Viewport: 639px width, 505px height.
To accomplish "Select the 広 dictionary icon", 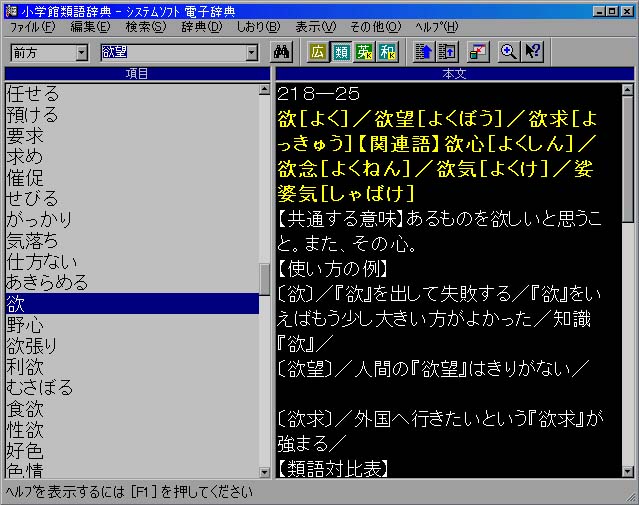I will point(318,52).
